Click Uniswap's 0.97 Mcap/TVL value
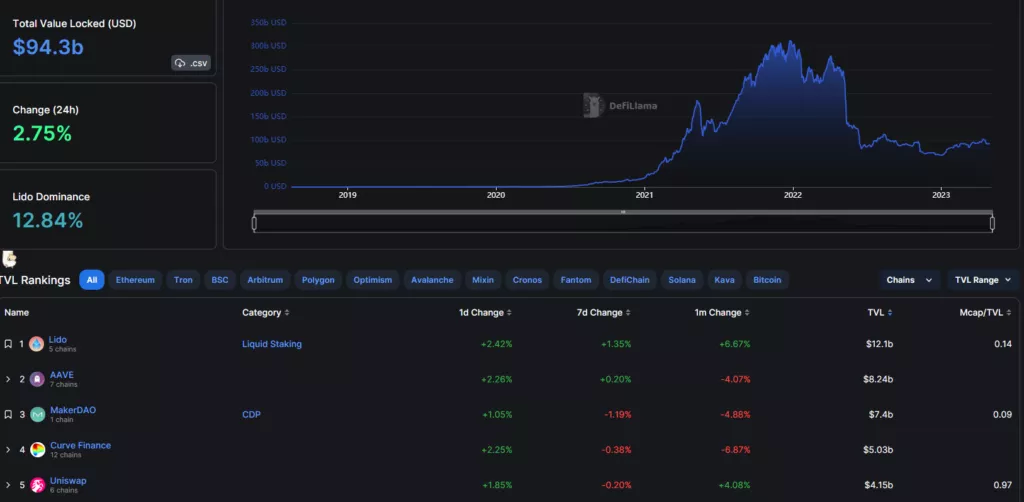Viewport: 1024px width, 502px height. click(1002, 485)
